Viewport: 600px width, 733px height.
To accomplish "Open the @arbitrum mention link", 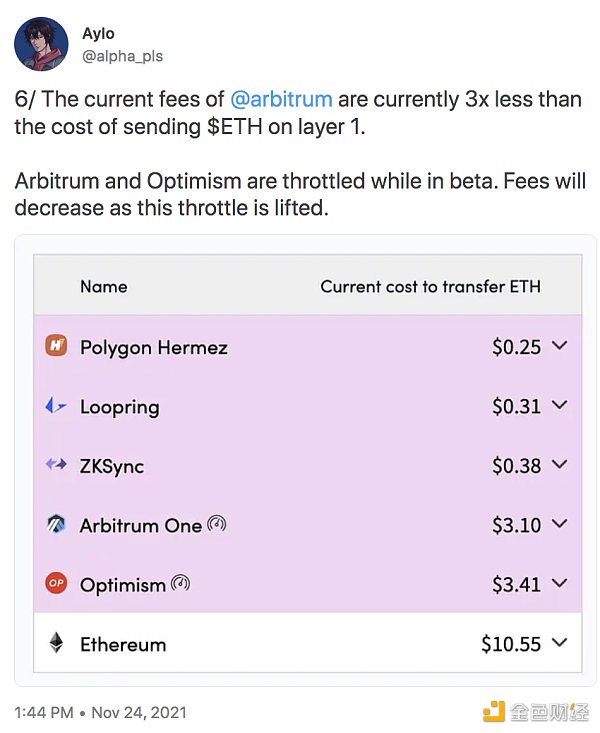I will click(283, 100).
